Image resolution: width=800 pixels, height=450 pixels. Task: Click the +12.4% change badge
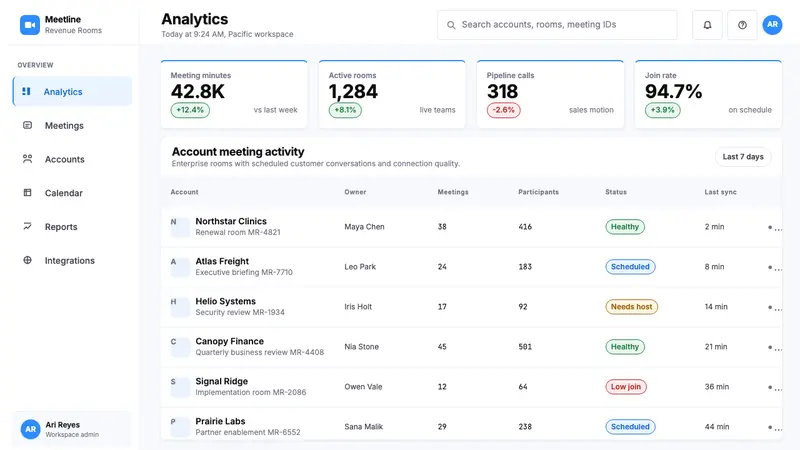click(x=190, y=110)
